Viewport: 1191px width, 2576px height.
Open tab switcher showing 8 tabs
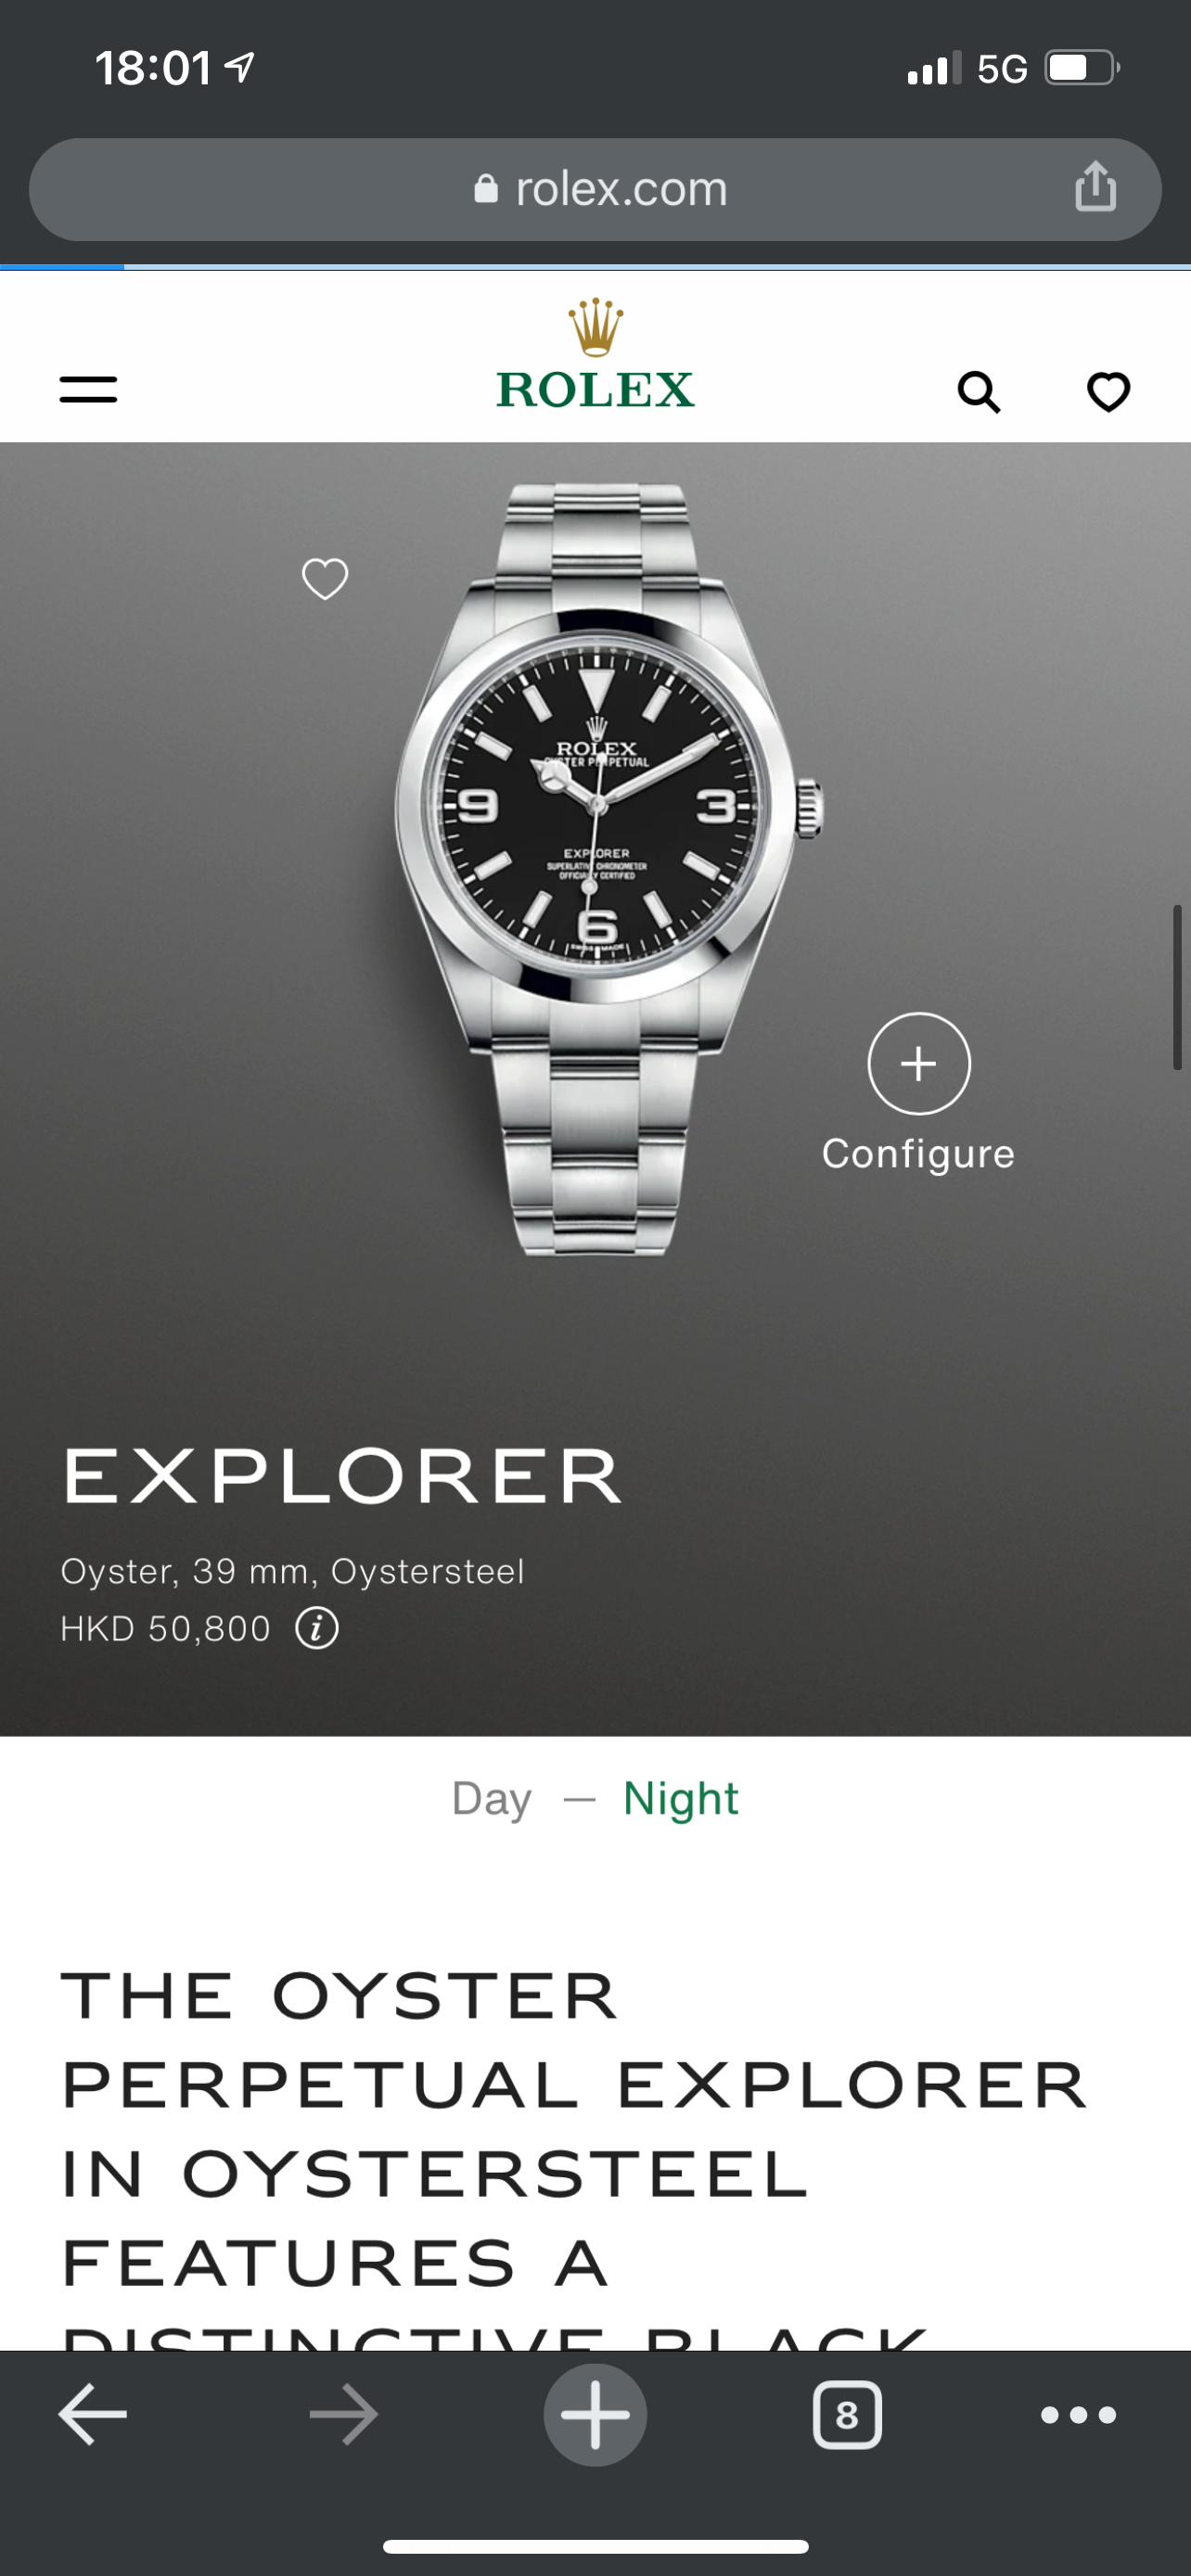pos(847,2415)
